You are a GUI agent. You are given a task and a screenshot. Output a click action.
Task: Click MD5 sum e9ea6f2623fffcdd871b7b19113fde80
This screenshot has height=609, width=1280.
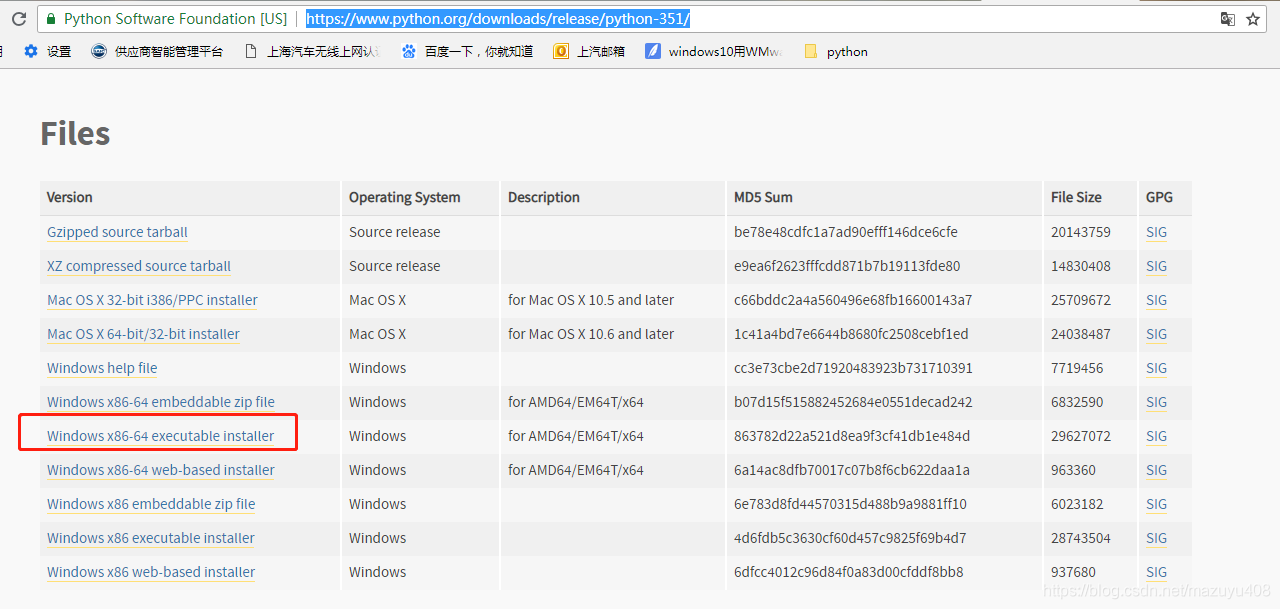[x=847, y=266]
